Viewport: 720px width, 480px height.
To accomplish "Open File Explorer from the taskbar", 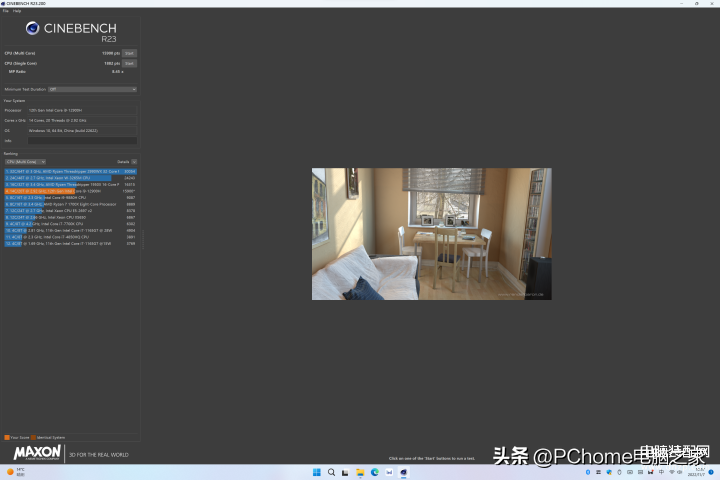I will pyautogui.click(x=360, y=472).
